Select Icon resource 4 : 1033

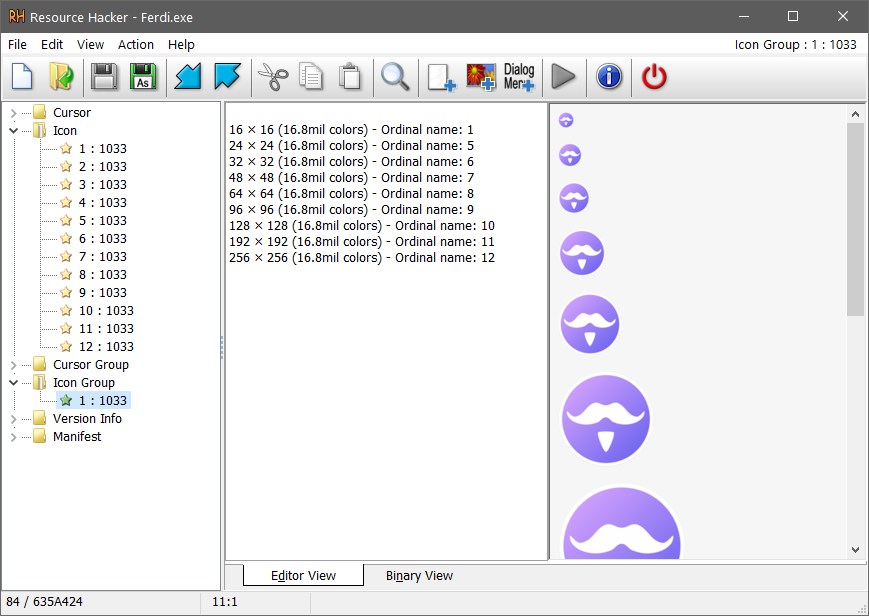103,202
